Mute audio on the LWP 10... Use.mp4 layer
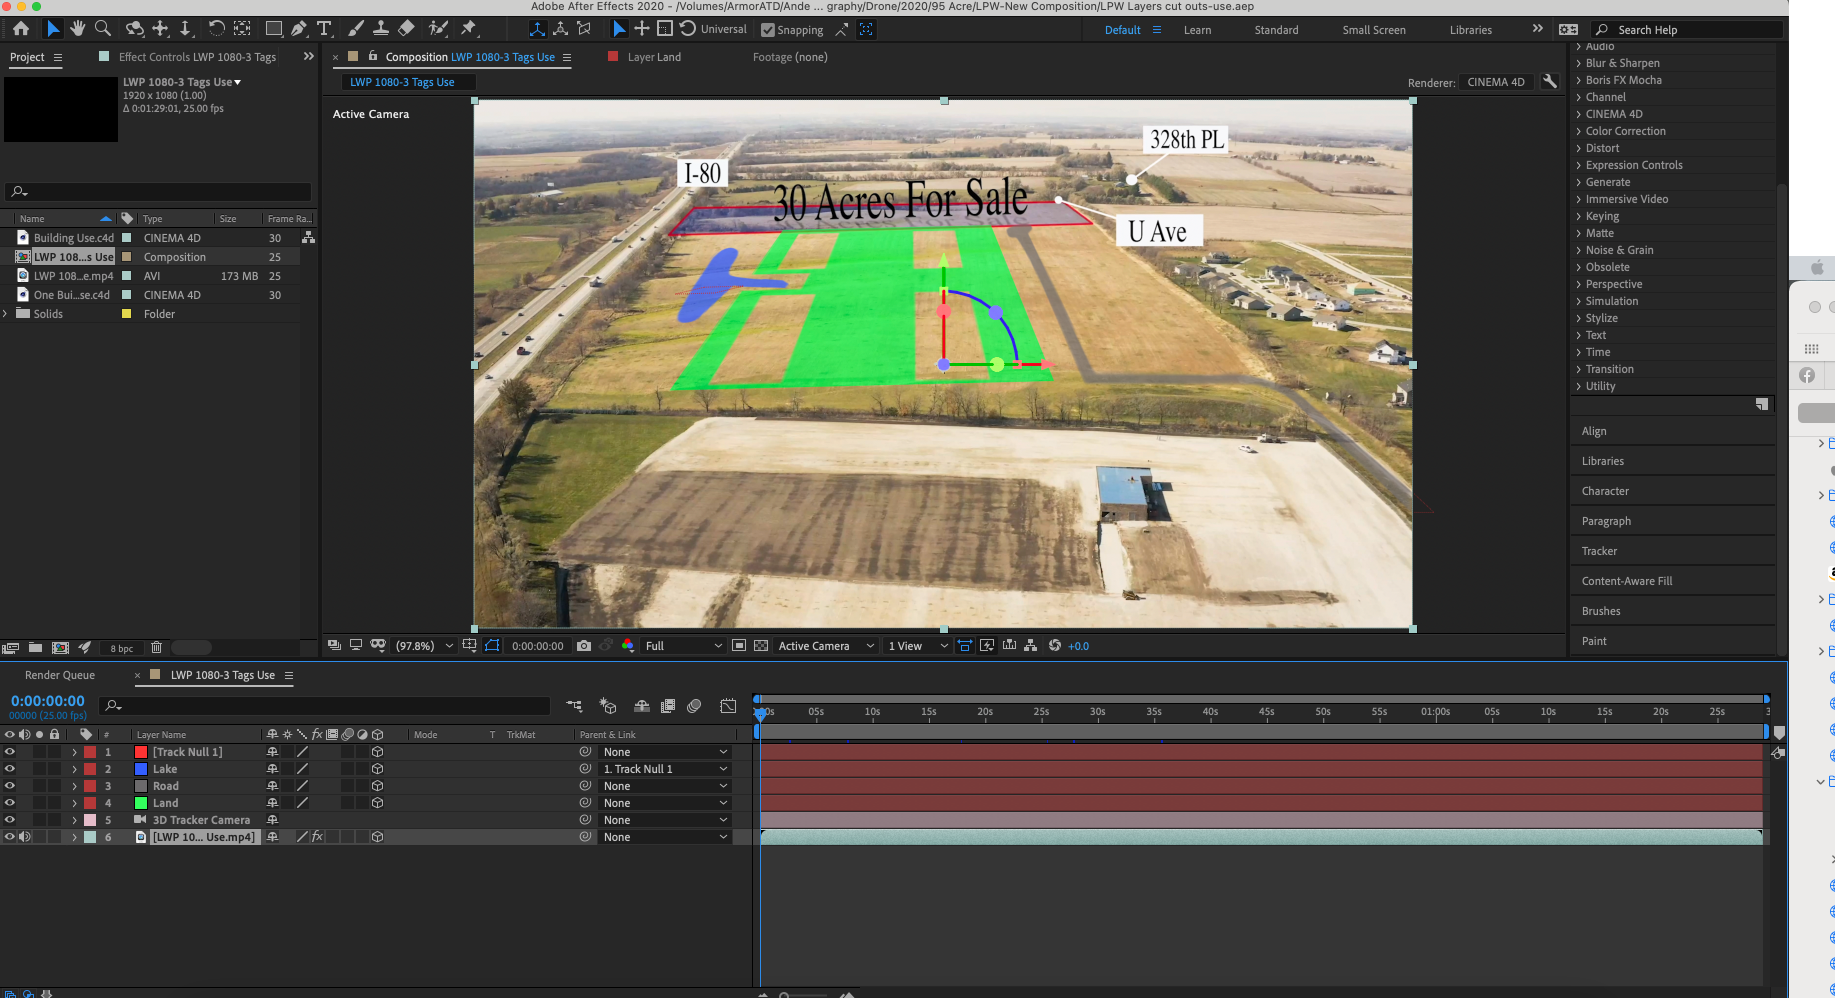The image size is (1835, 998). pos(25,837)
